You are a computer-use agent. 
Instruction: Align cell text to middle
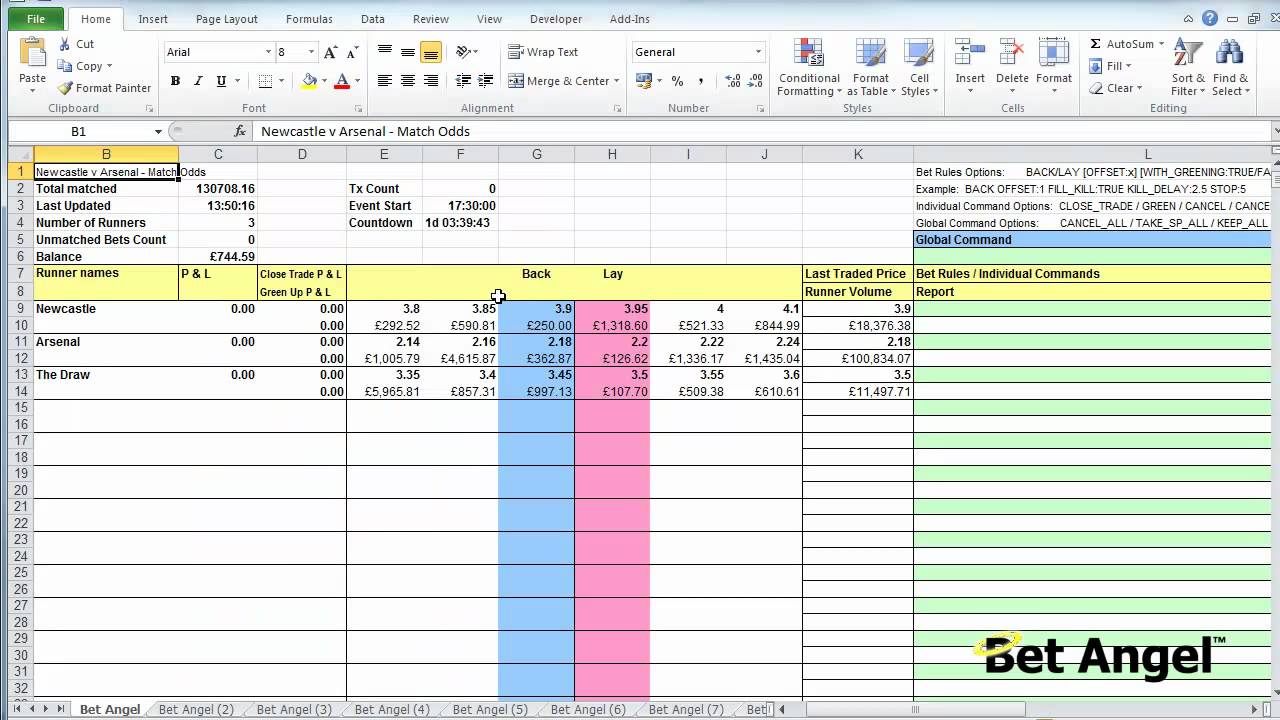click(407, 52)
